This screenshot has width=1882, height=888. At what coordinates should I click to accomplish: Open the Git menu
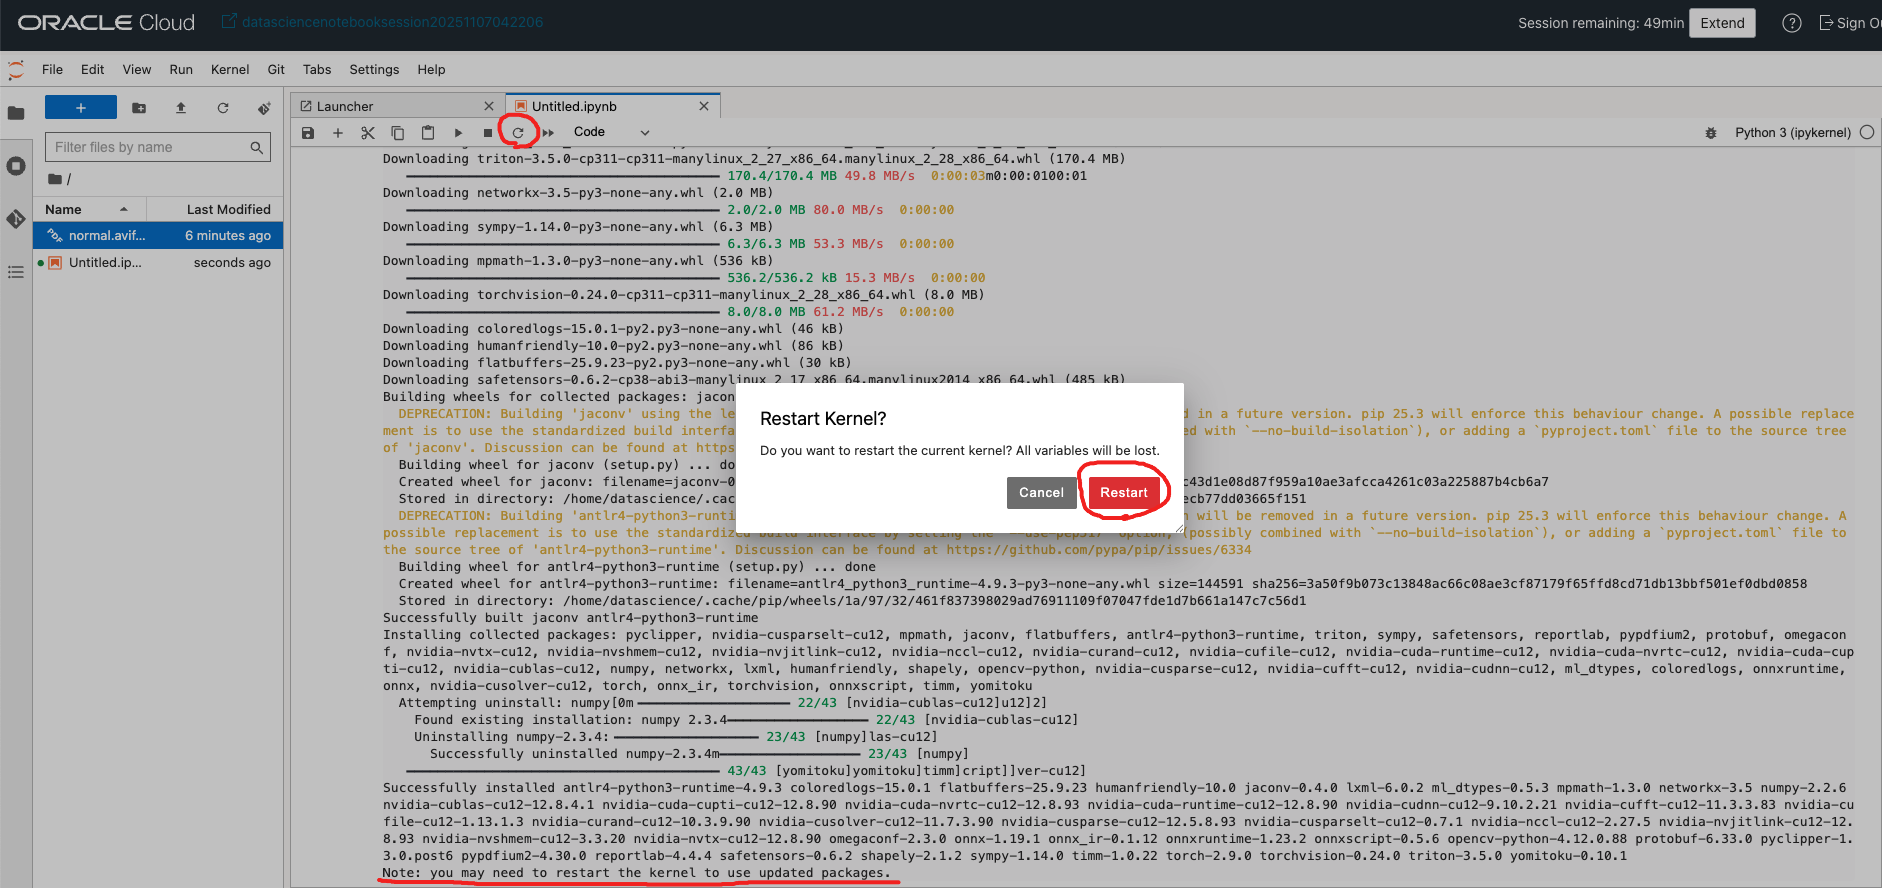tap(276, 69)
